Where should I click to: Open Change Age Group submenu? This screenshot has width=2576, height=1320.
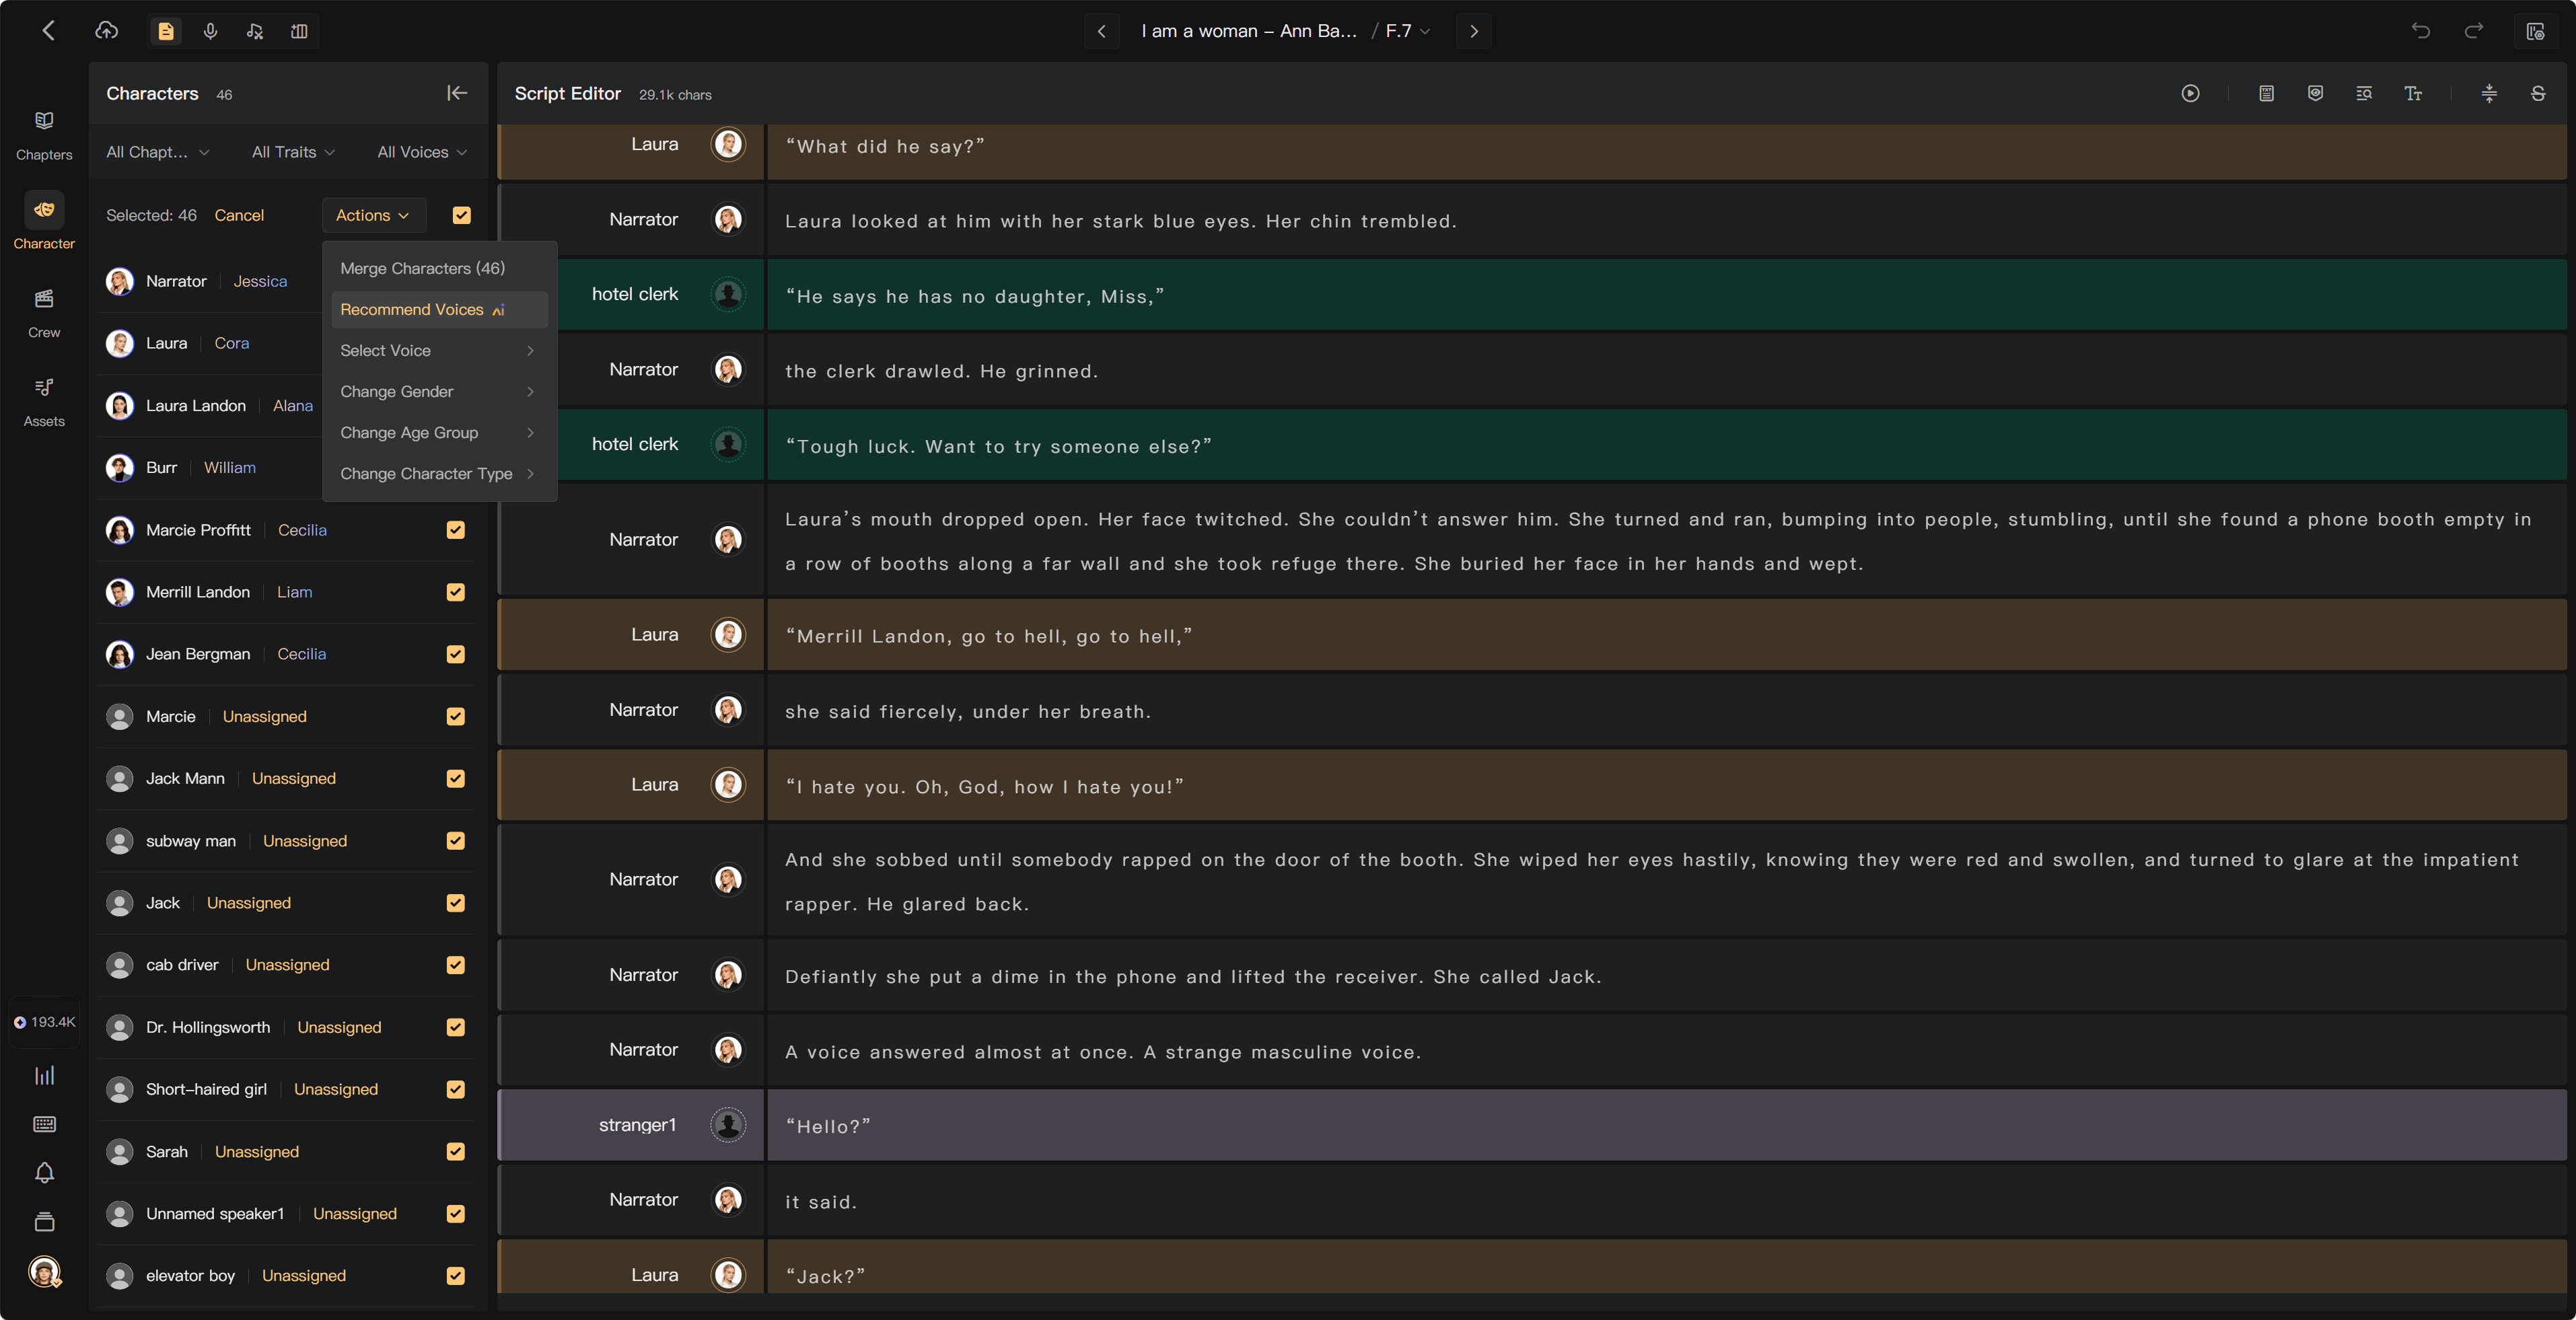pos(439,432)
